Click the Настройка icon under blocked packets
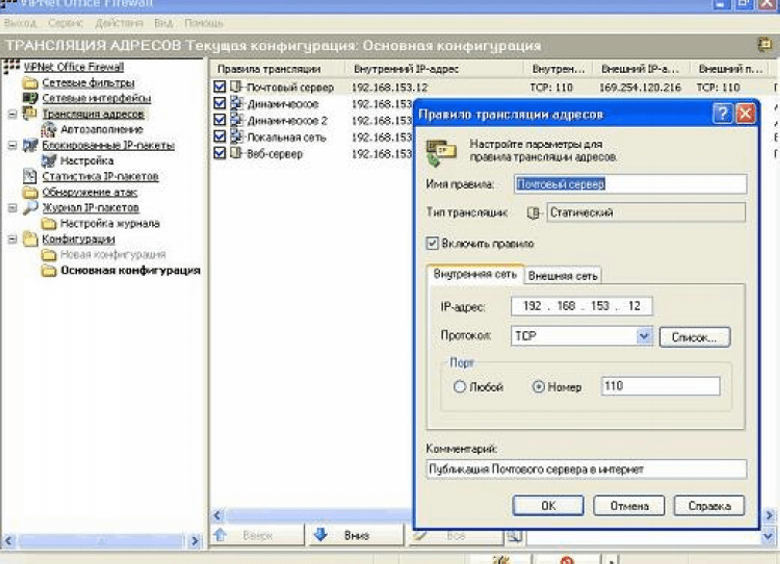Screen dimensions: 780x564 coord(48,161)
